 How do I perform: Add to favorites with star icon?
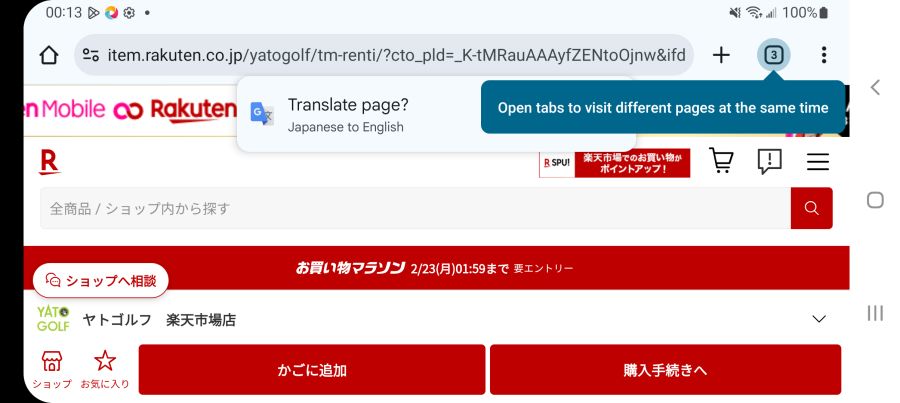click(x=105, y=368)
